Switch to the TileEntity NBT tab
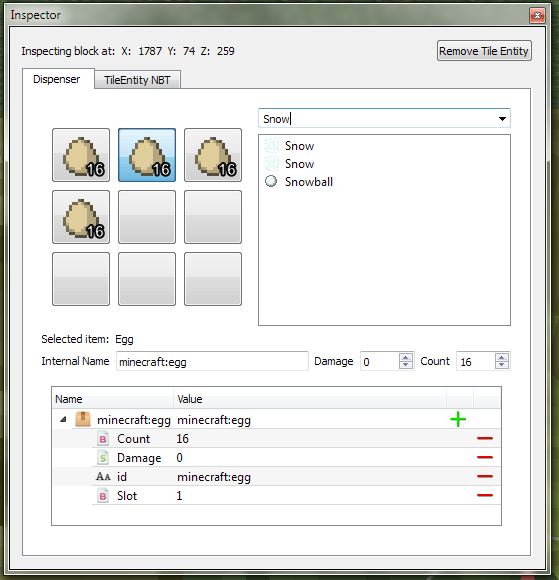Screen dimensions: 559x580 point(137,80)
